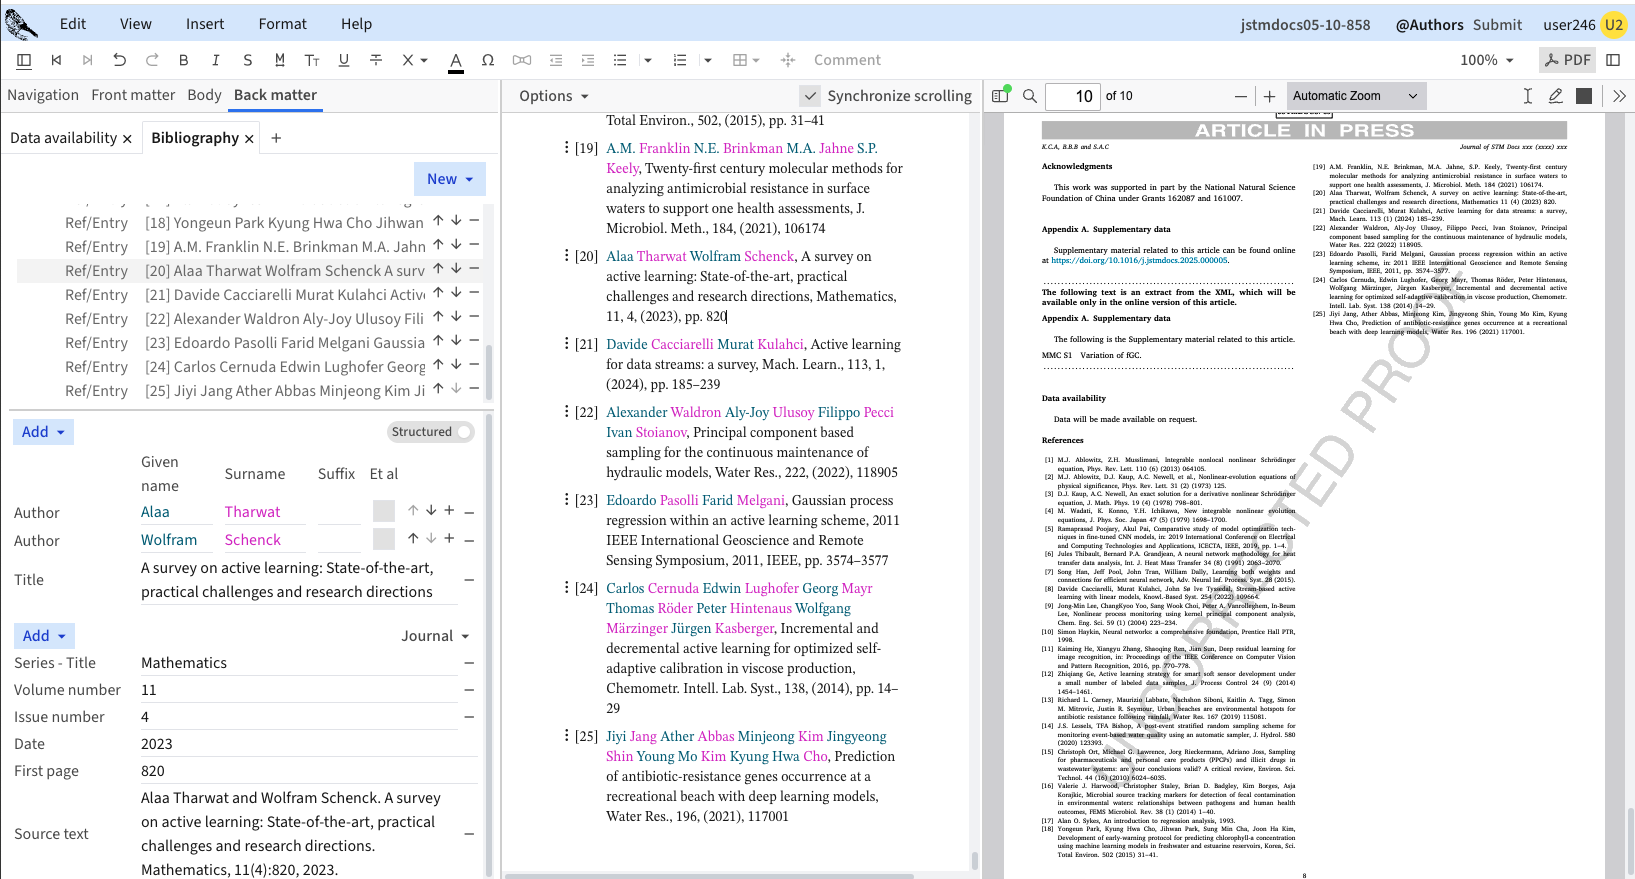Viewport: 1635px width, 879px height.
Task: Apply Italic formatting from toolbar
Action: pos(215,60)
